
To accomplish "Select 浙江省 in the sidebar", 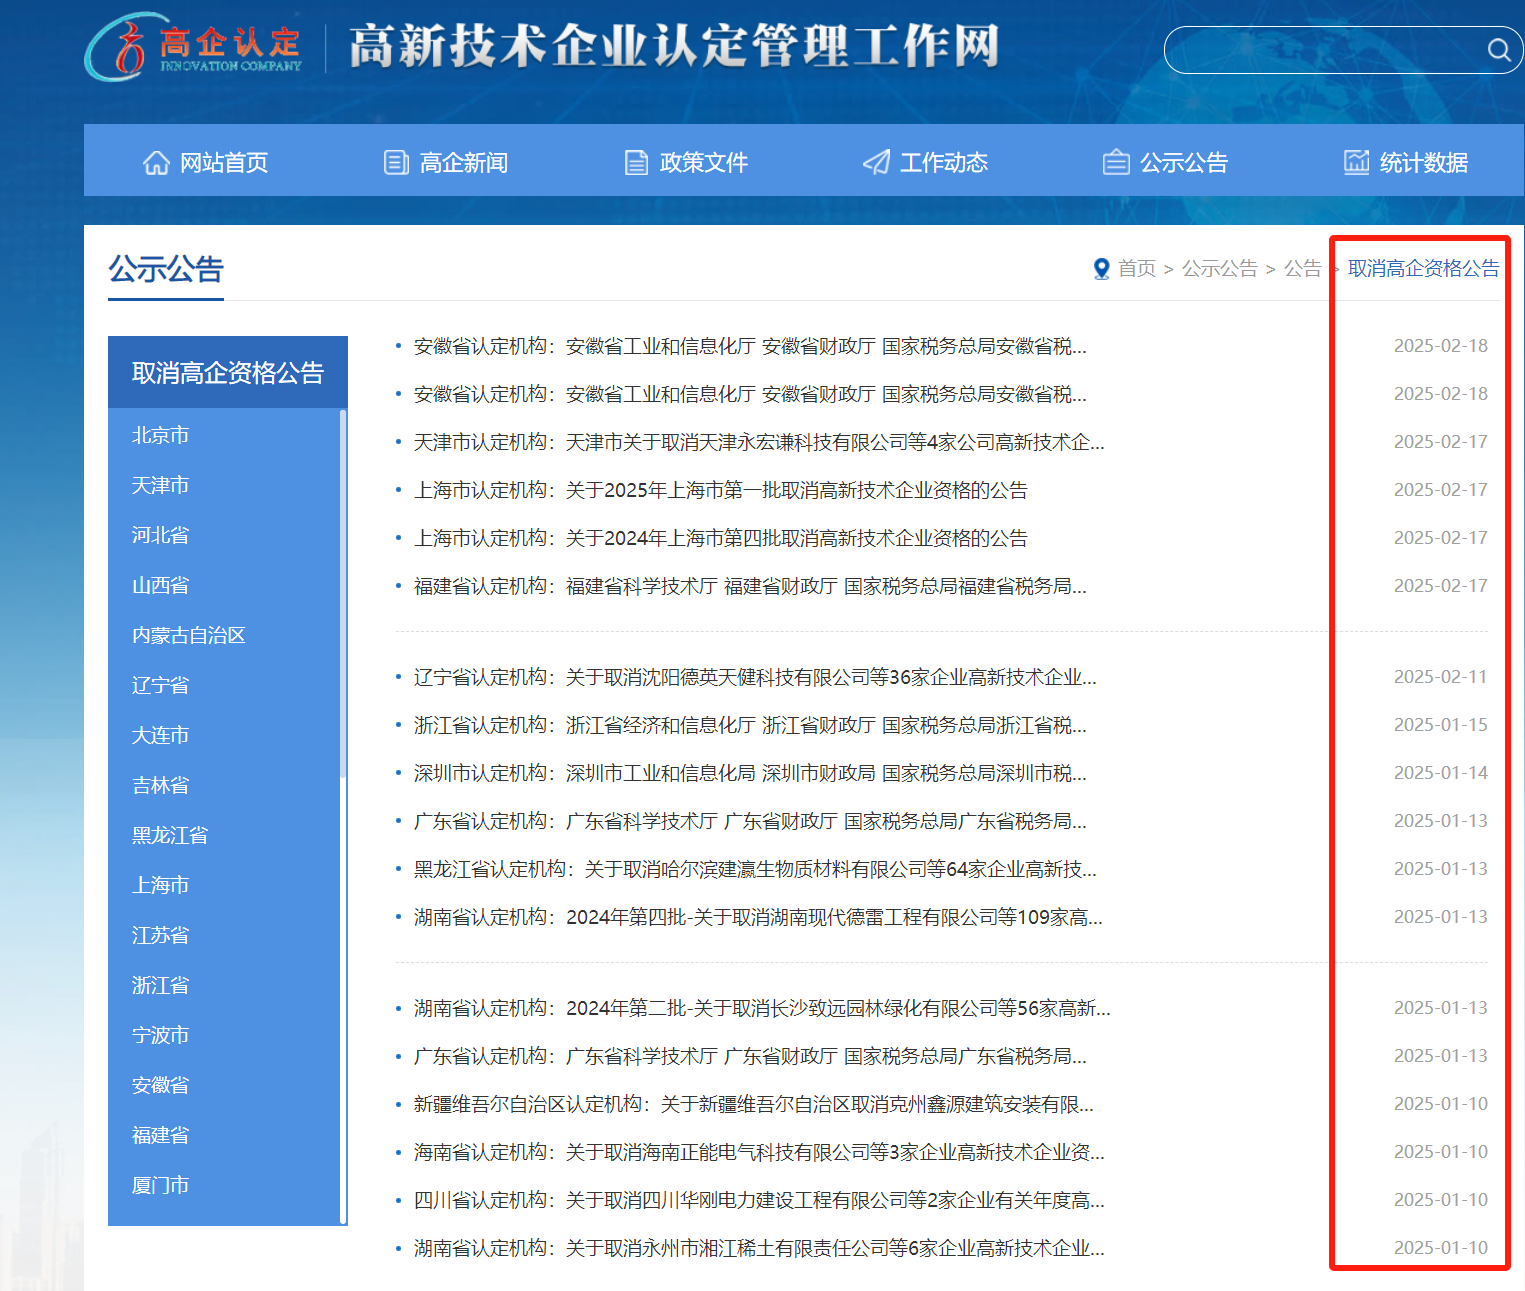I will coord(161,985).
